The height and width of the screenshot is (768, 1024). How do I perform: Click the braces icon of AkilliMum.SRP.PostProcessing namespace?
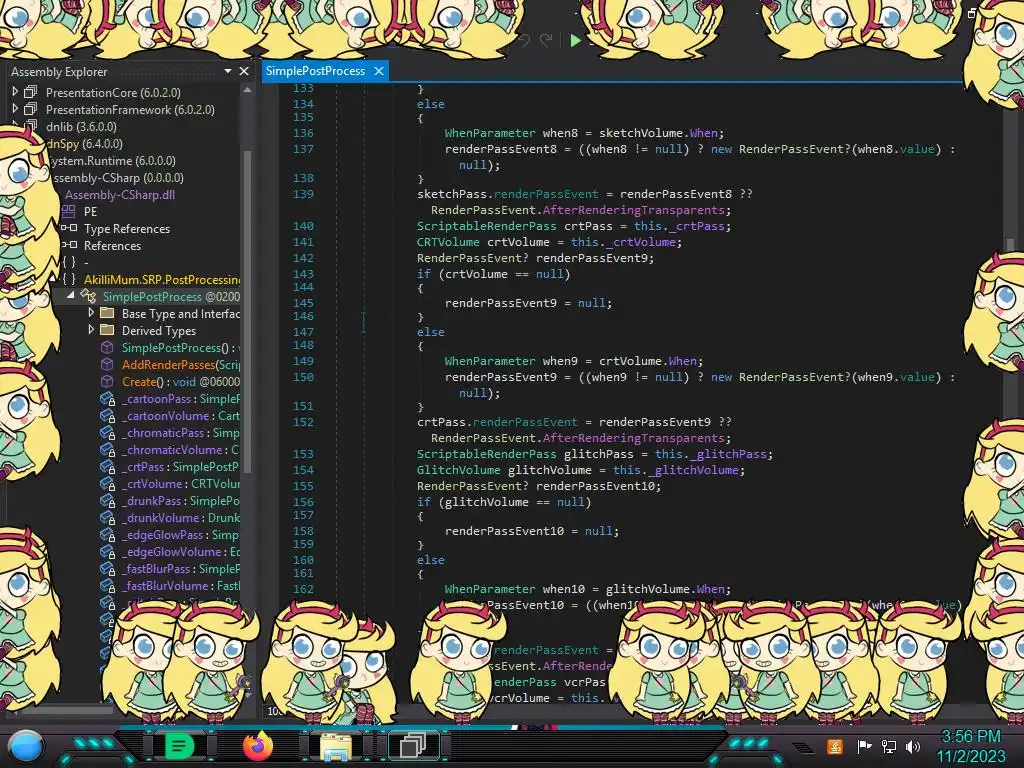(x=69, y=279)
